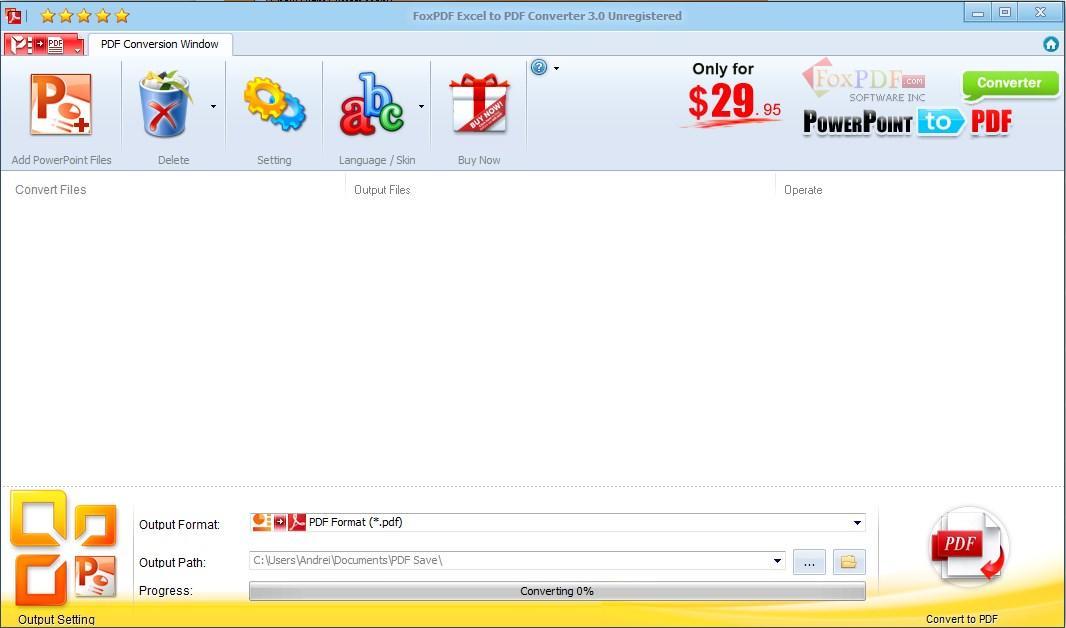Click the Language / Skin abc icon

[371, 105]
